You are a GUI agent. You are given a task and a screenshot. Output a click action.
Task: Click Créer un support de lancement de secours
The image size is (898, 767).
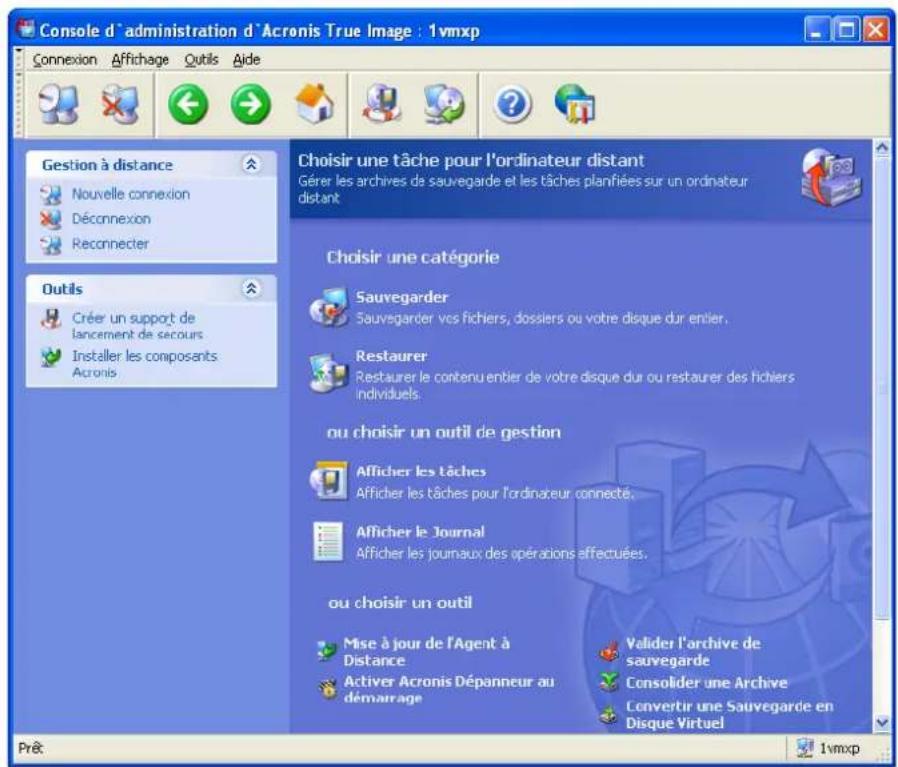[137, 325]
